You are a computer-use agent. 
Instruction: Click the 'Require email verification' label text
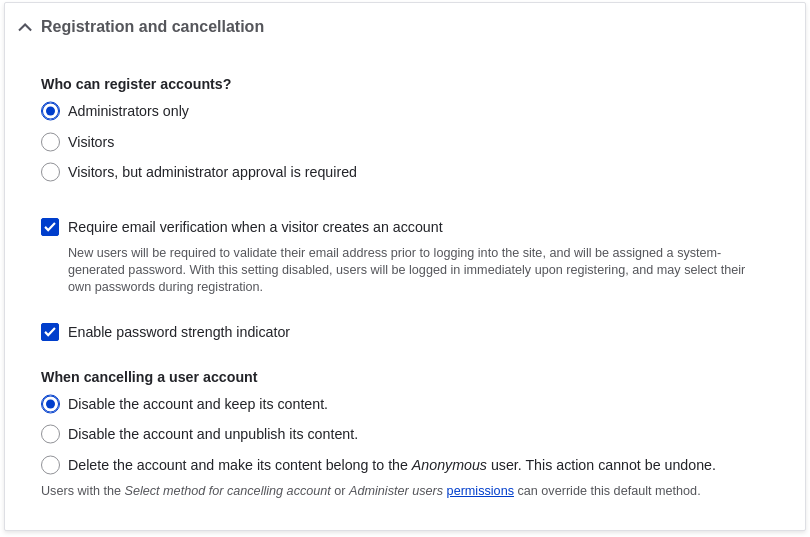click(x=255, y=227)
